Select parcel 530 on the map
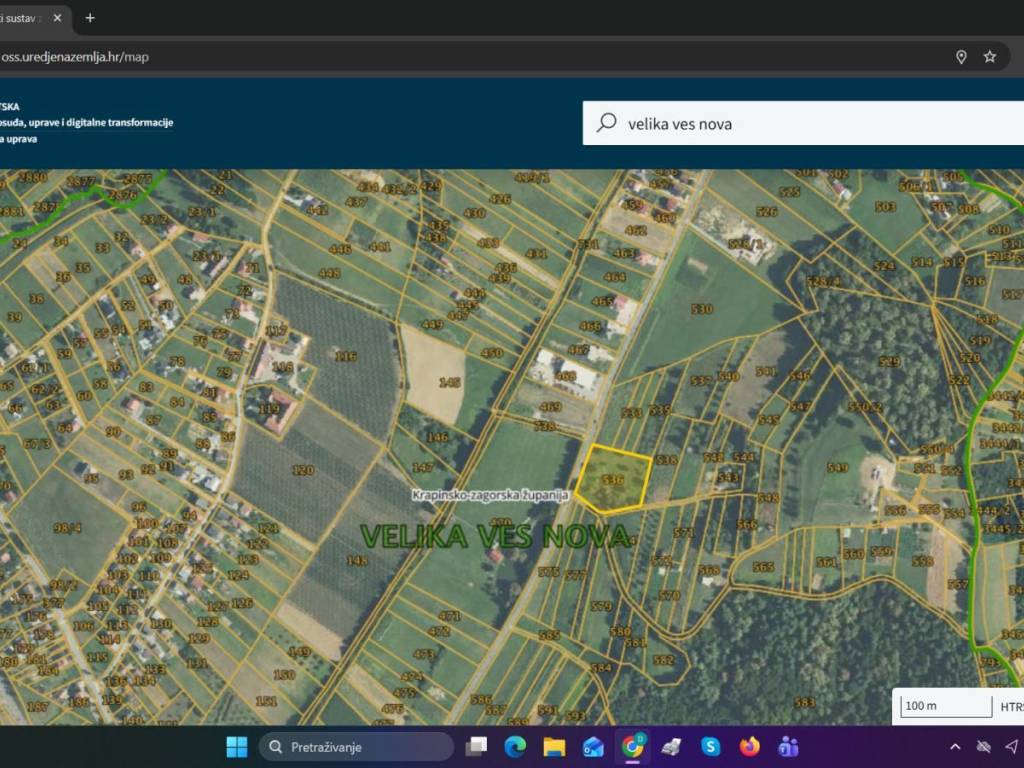This screenshot has height=768, width=1024. tap(701, 310)
